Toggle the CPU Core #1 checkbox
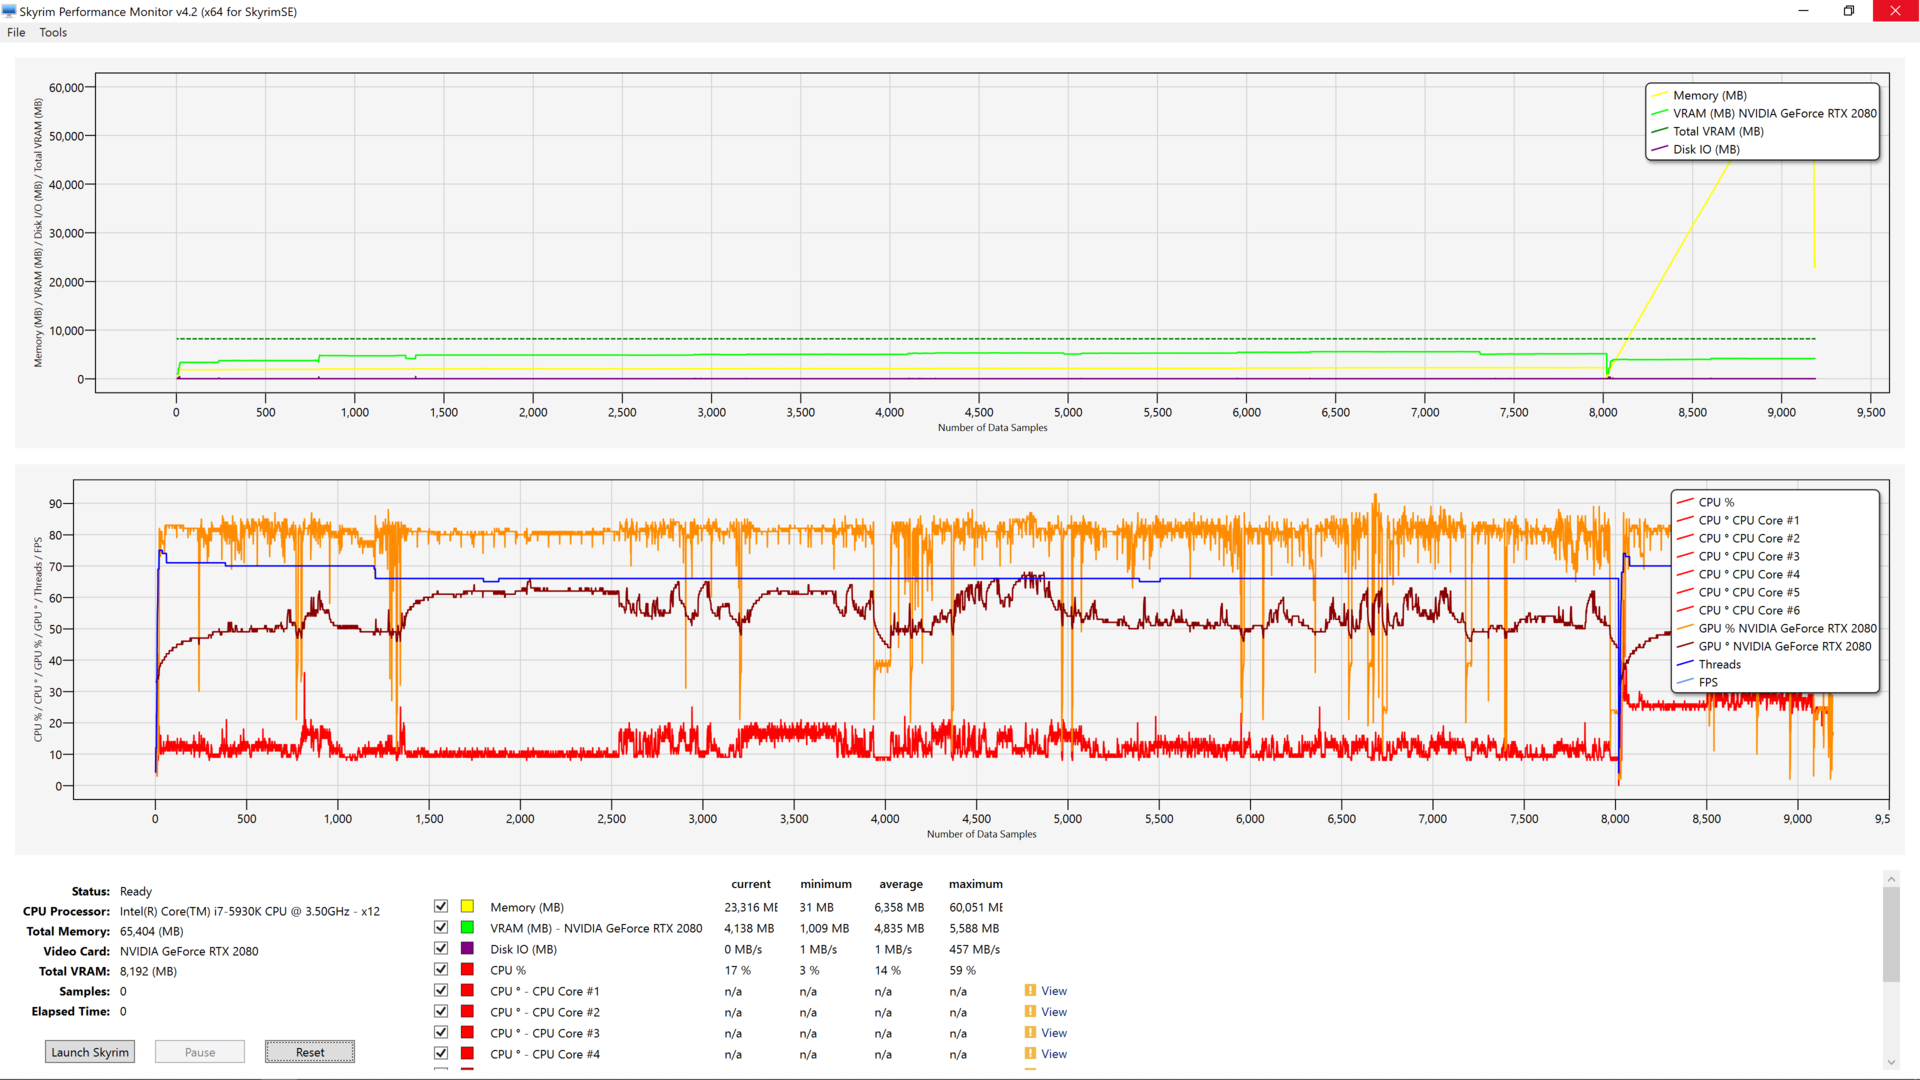This screenshot has height=1080, width=1920. point(441,990)
